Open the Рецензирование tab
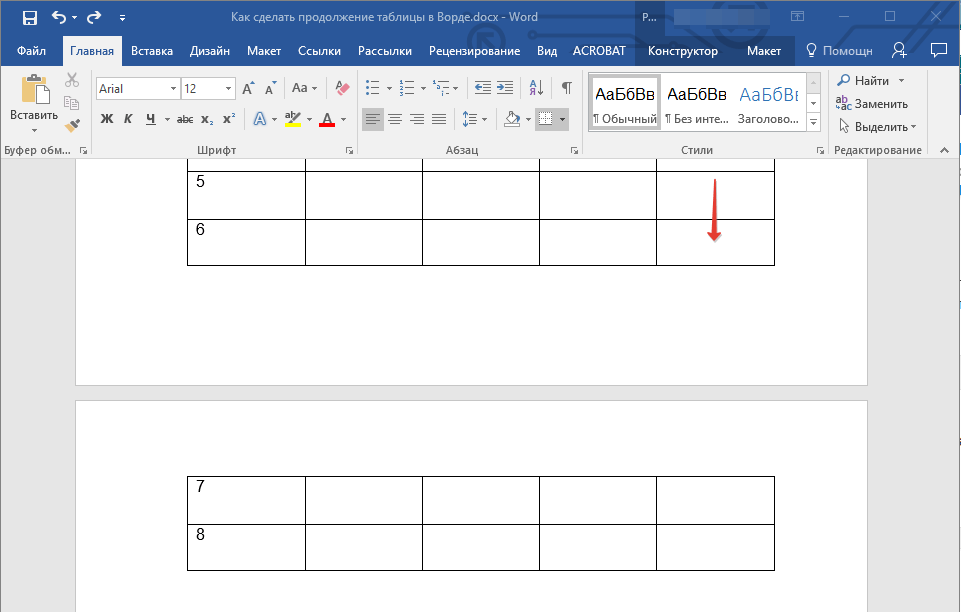 (x=474, y=50)
